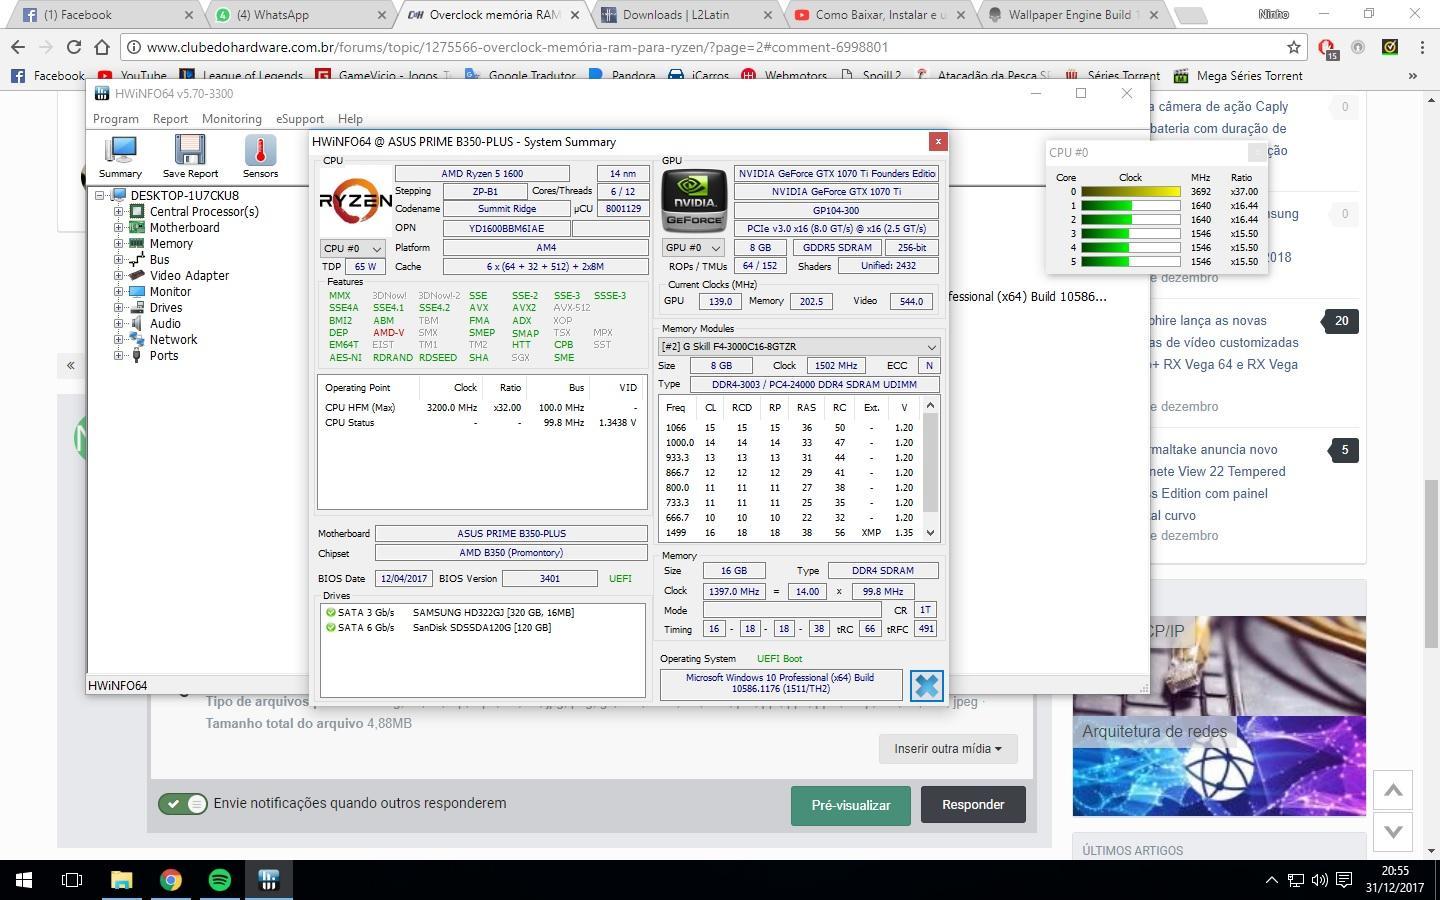The height and width of the screenshot is (900, 1440).
Task: Click the Responder button
Action: tap(973, 804)
